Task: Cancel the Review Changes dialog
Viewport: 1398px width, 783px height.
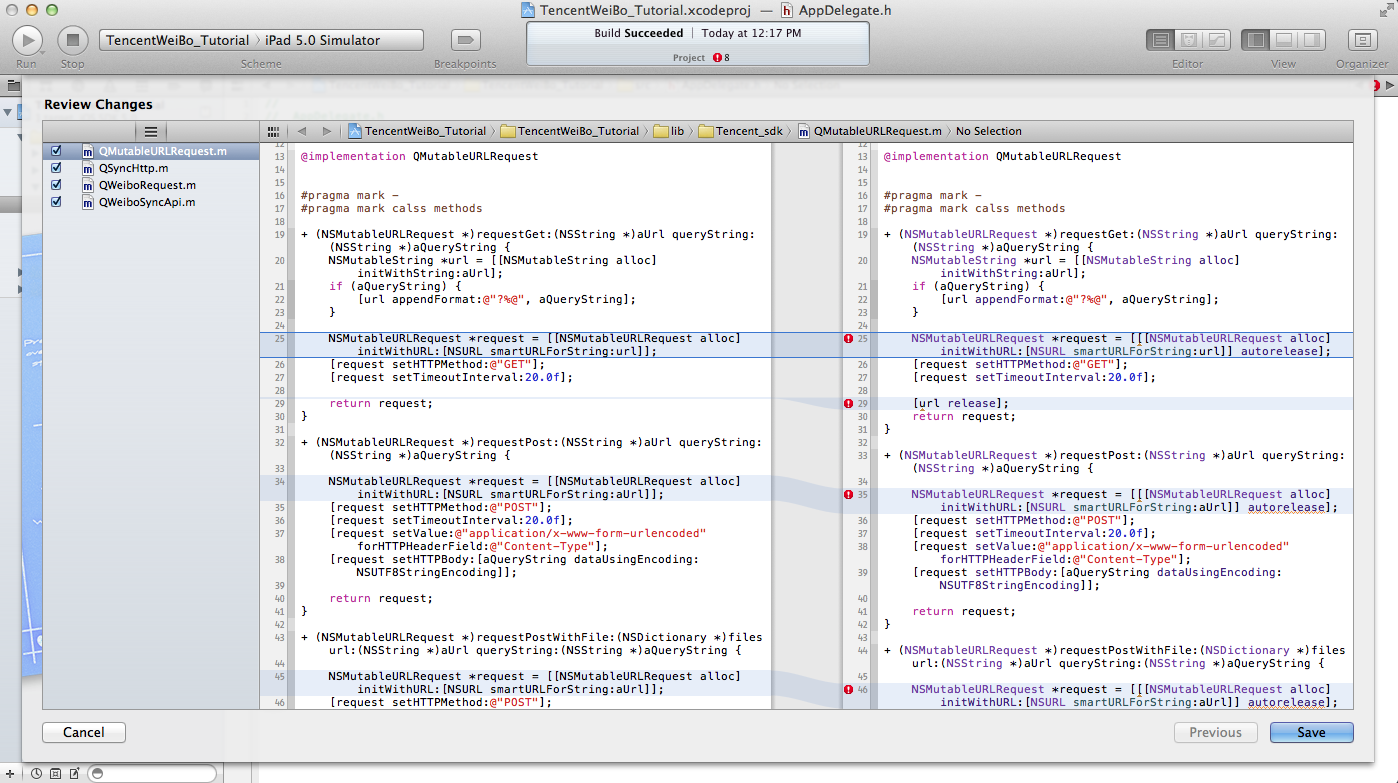Action: (x=83, y=732)
